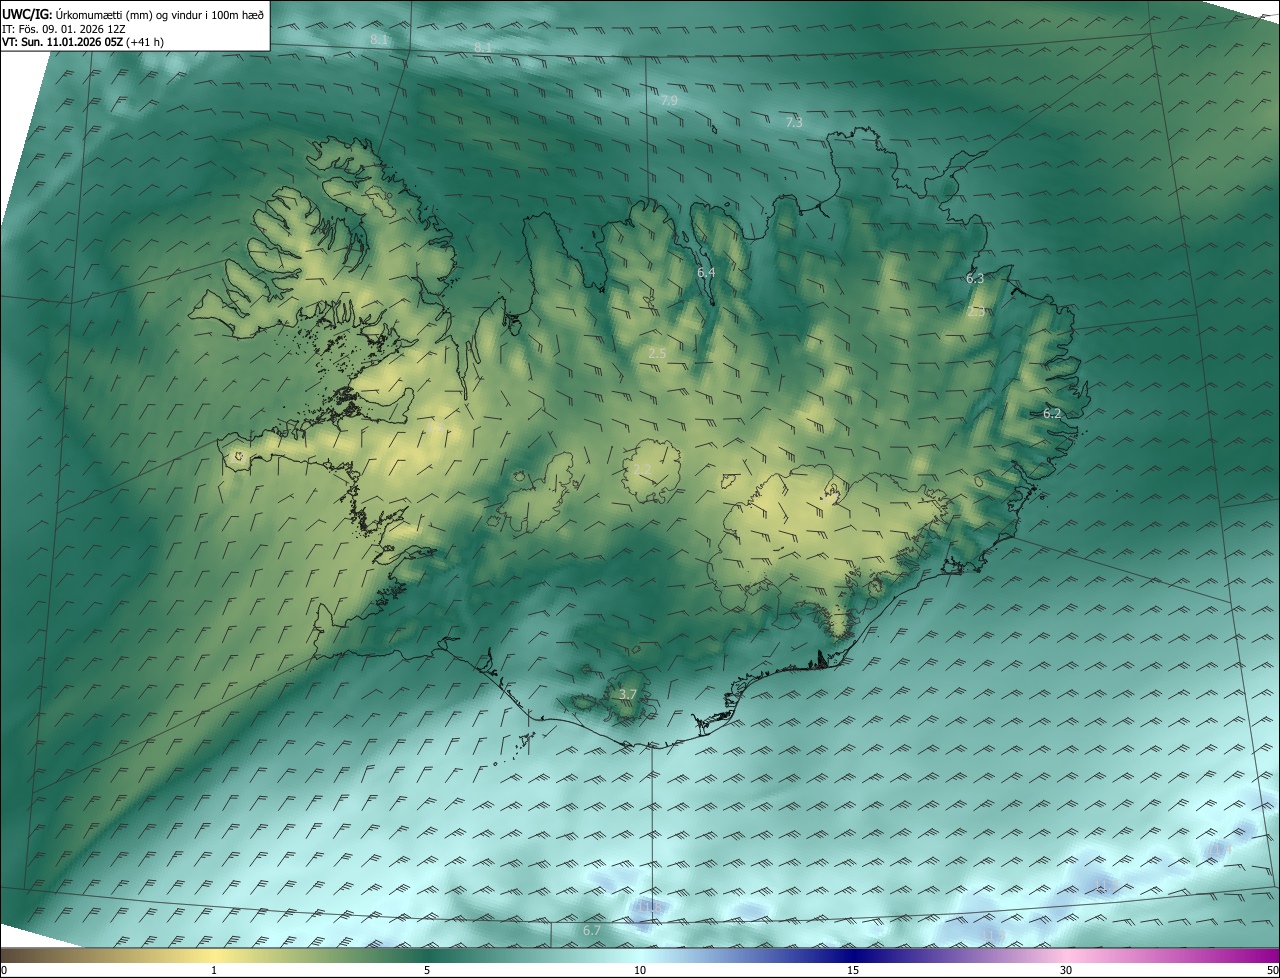Click the UWC/IG map title text
Screen dimensions: 1280x978
pyautogui.click(x=135, y=13)
